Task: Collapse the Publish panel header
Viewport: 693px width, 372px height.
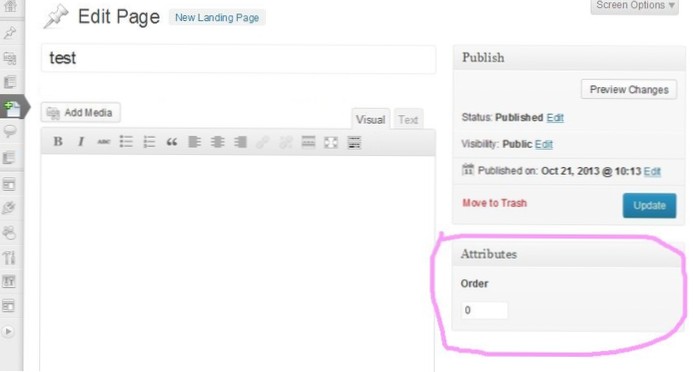Action: (569, 58)
